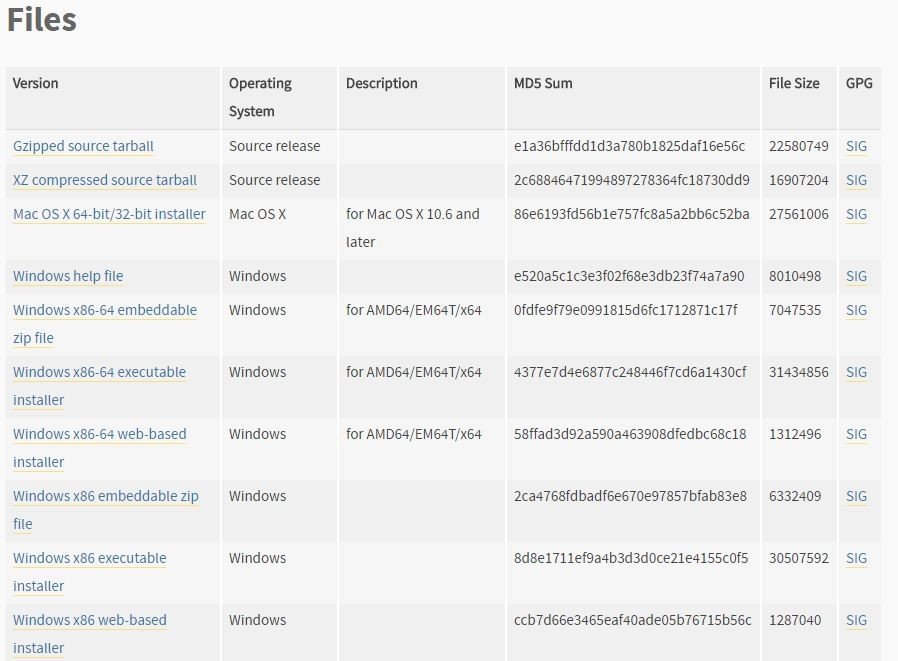Click 'Source release' in the Gzipped tarball row
The width and height of the screenshot is (898, 661).
(274, 146)
